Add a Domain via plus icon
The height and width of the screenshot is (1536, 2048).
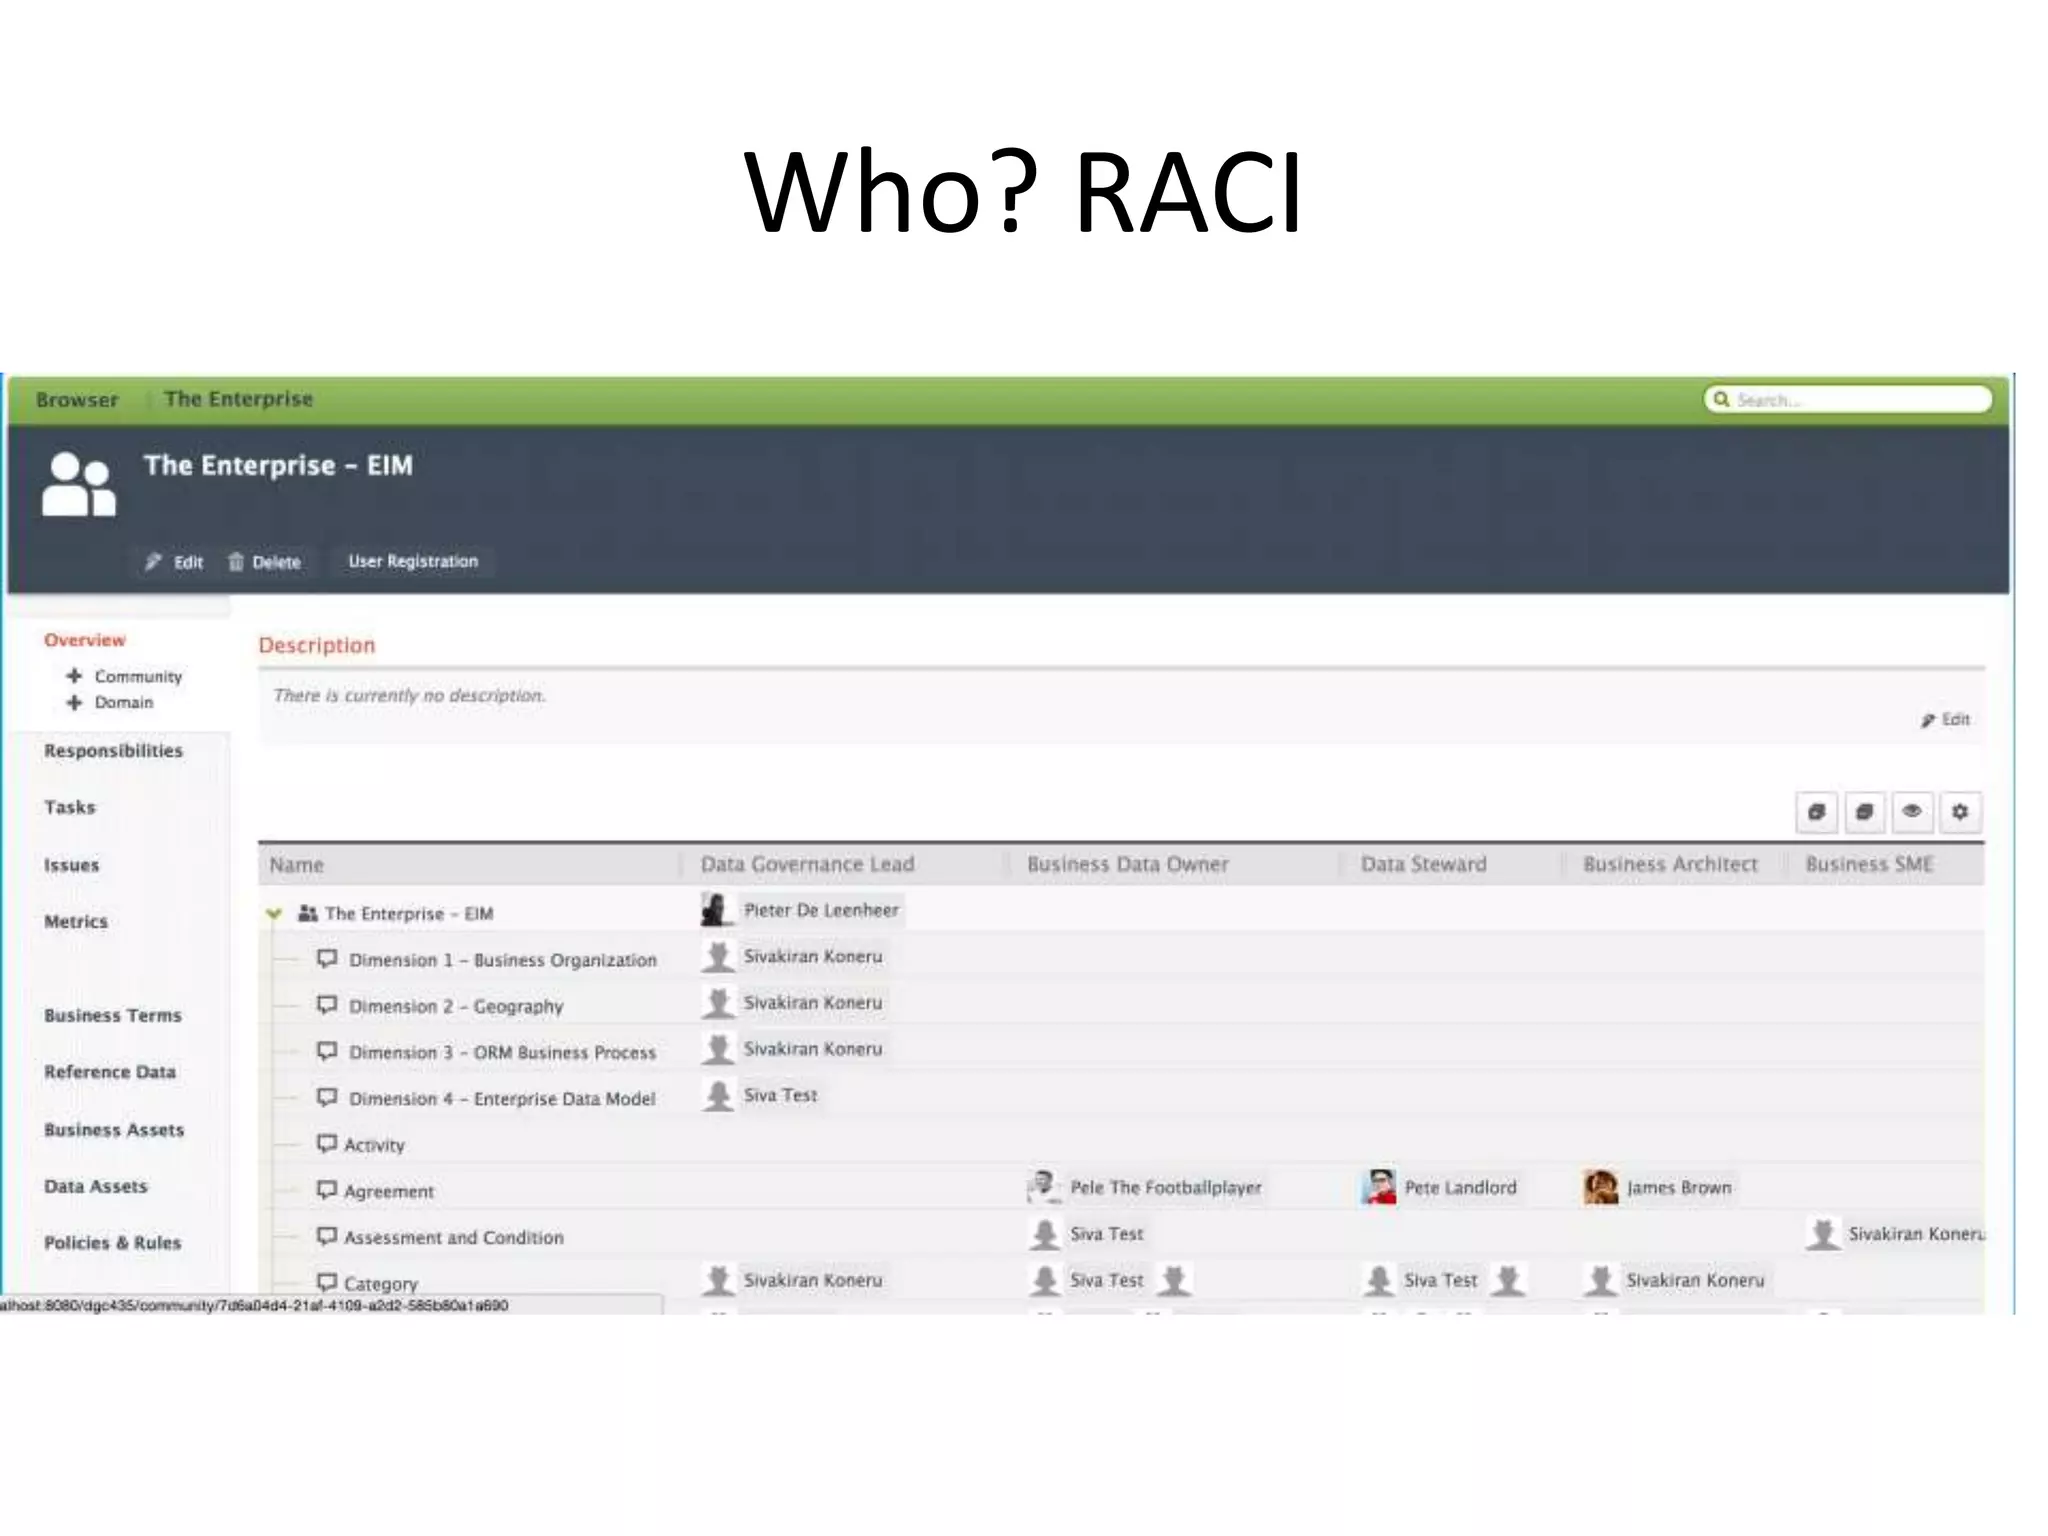[x=74, y=702]
